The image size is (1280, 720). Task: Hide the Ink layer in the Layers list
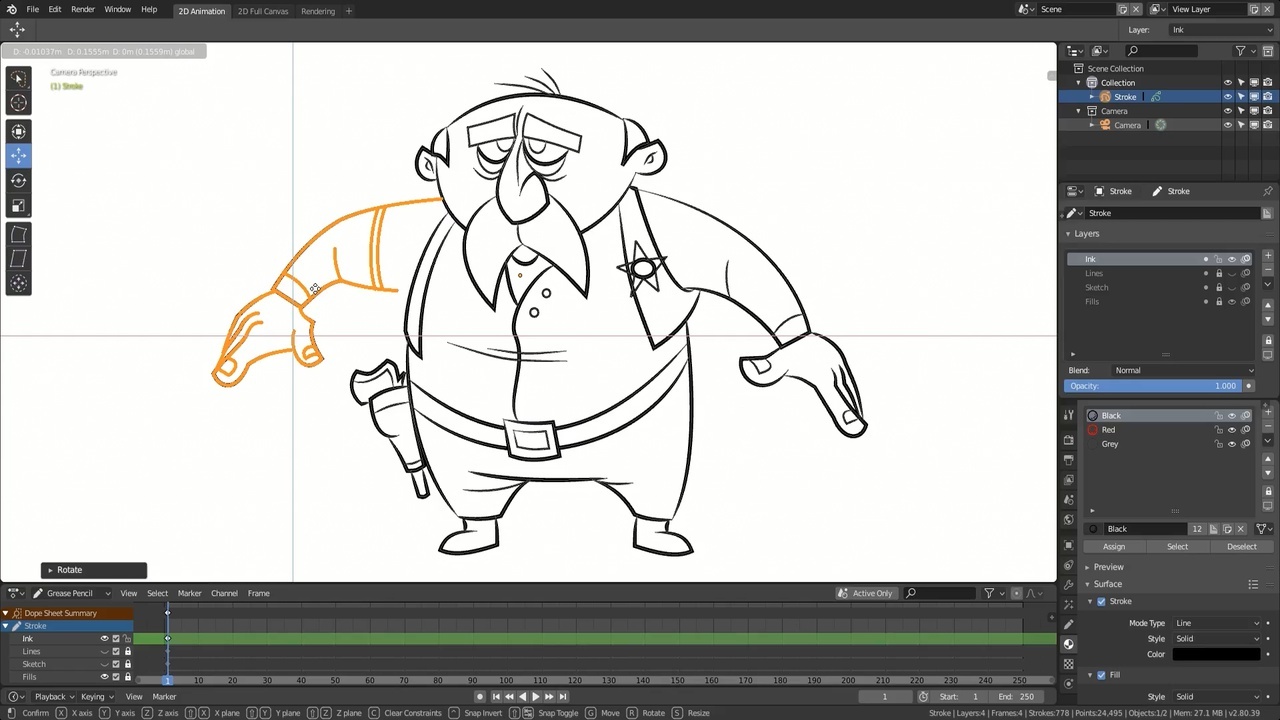pos(1232,259)
